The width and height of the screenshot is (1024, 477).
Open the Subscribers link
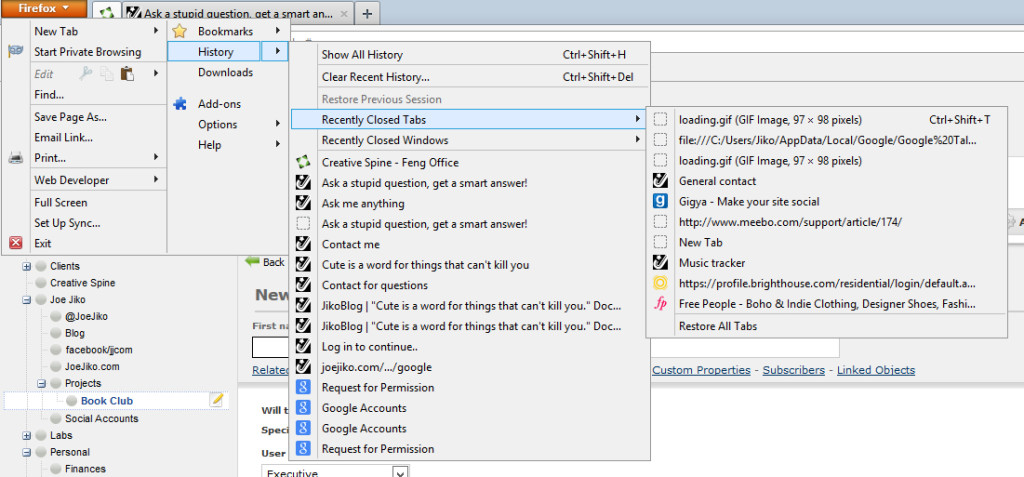coord(793,370)
